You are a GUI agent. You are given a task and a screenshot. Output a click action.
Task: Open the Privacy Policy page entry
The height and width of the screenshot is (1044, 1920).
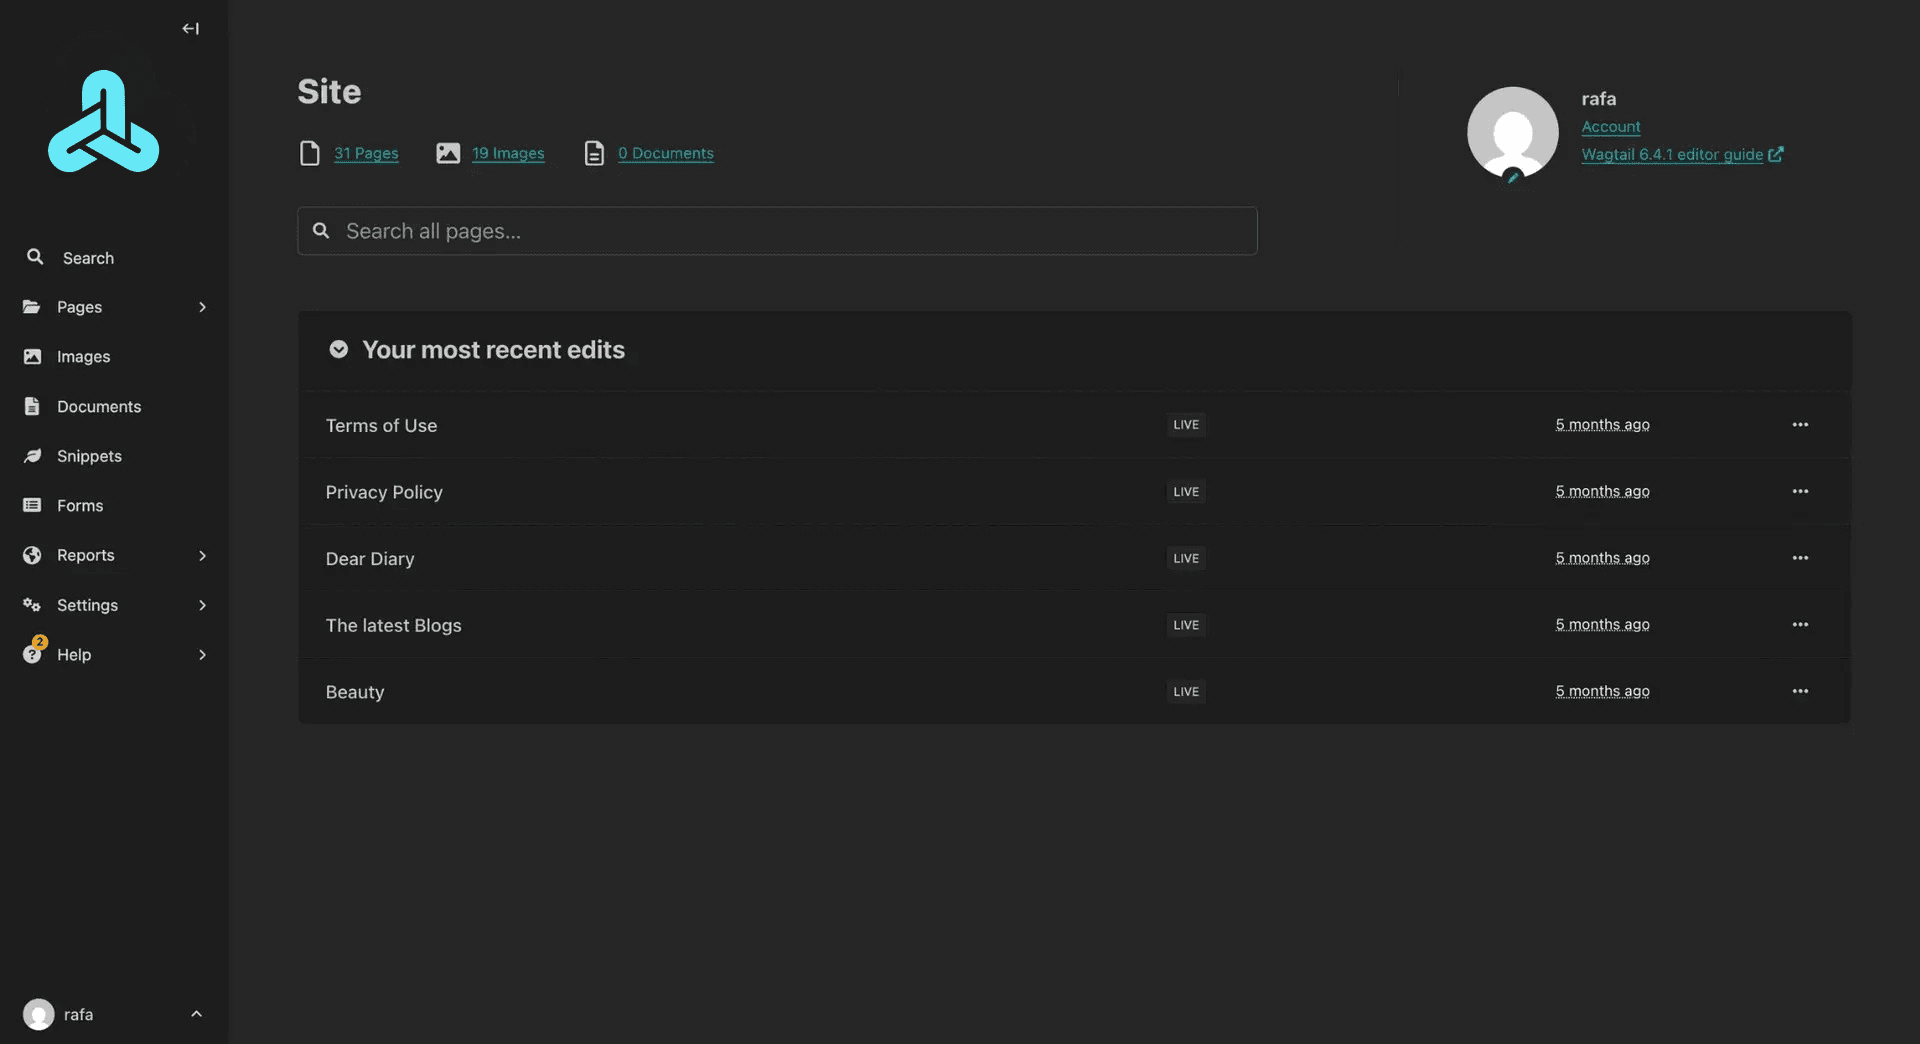(x=384, y=492)
